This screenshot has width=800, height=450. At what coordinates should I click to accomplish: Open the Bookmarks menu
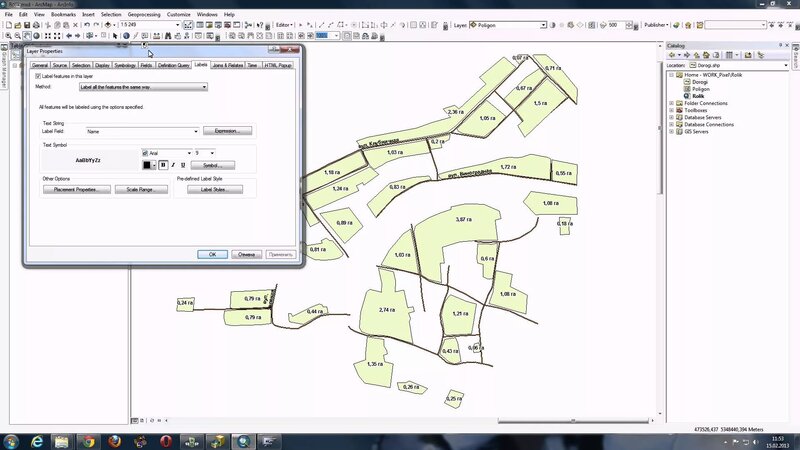coord(63,14)
